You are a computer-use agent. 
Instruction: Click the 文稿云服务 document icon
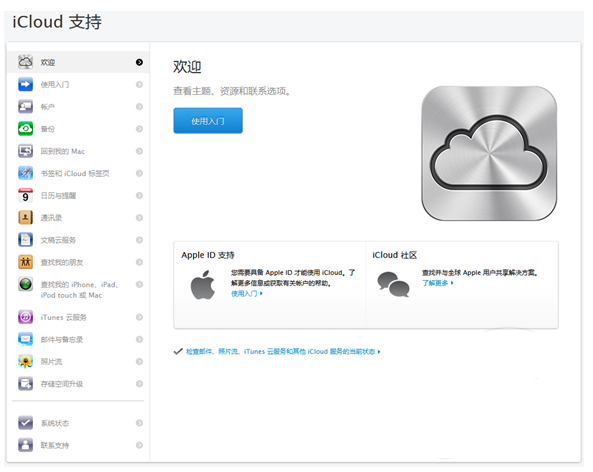tap(25, 240)
